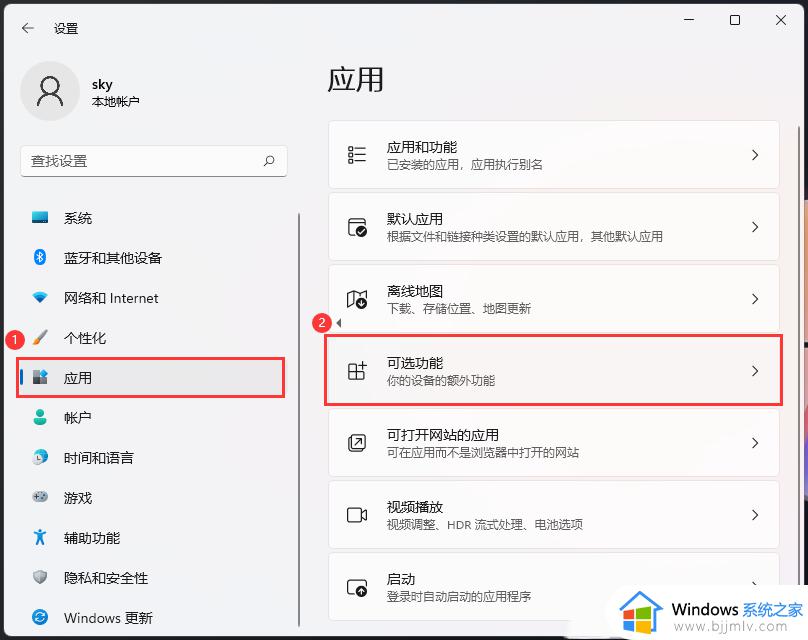Screen dimensions: 808x640
Task: Click the accessibility figure icon for 辅助功能
Action: [40, 537]
